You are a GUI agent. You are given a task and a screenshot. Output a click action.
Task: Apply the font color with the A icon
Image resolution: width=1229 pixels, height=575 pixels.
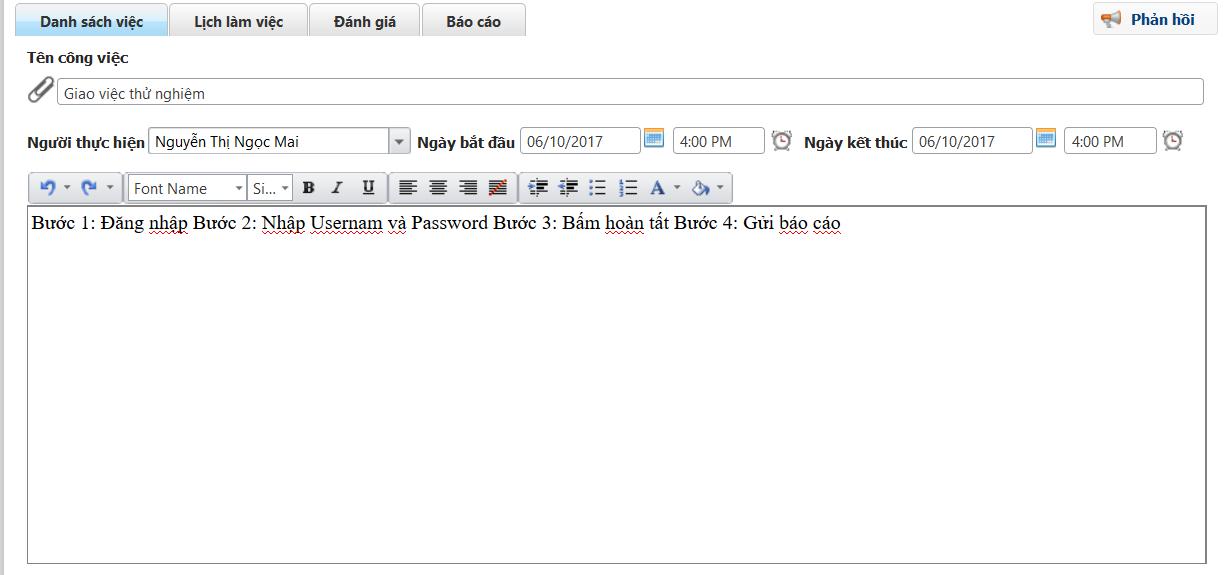(657, 188)
